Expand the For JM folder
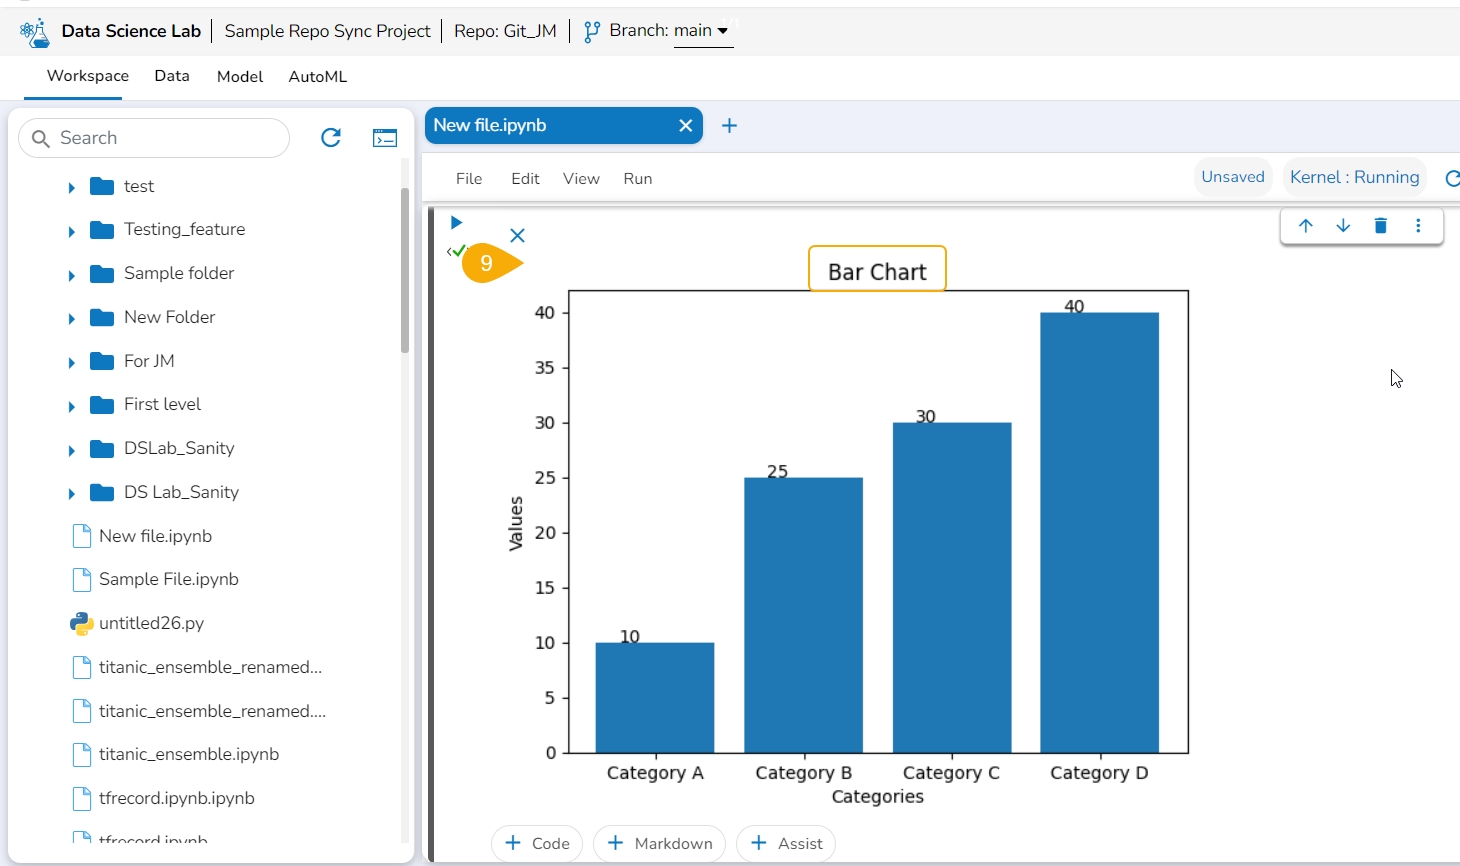The width and height of the screenshot is (1460, 866). tap(71, 362)
